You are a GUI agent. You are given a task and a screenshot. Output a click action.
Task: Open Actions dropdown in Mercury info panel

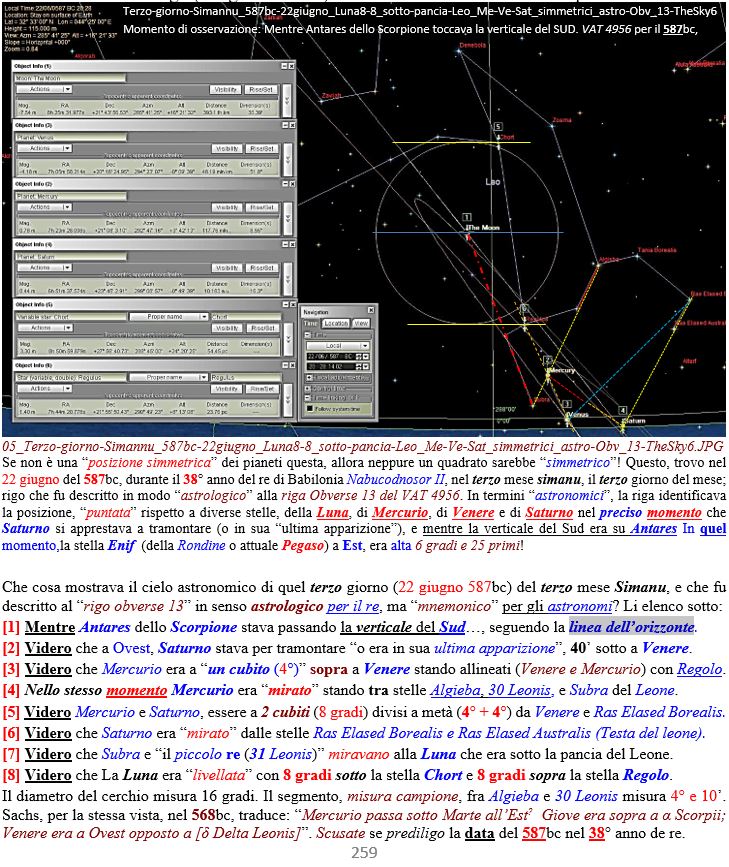pos(44,207)
